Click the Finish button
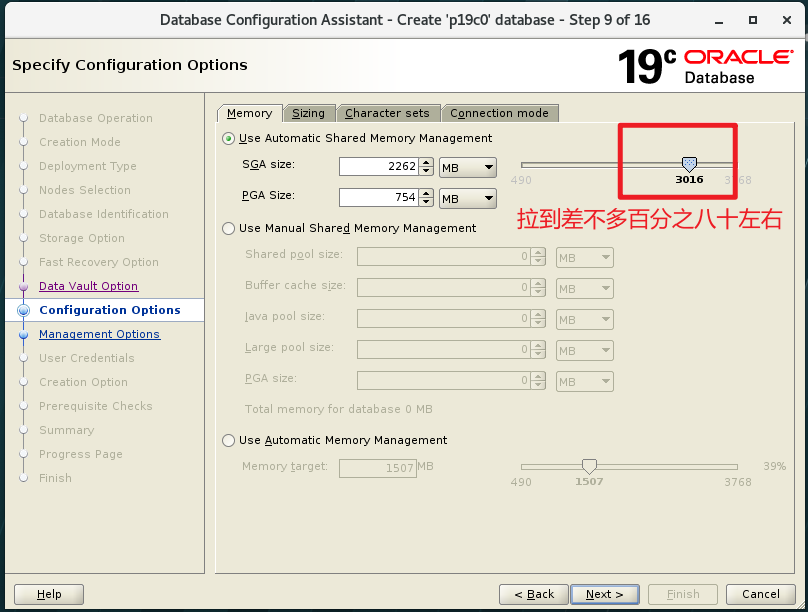 683,594
